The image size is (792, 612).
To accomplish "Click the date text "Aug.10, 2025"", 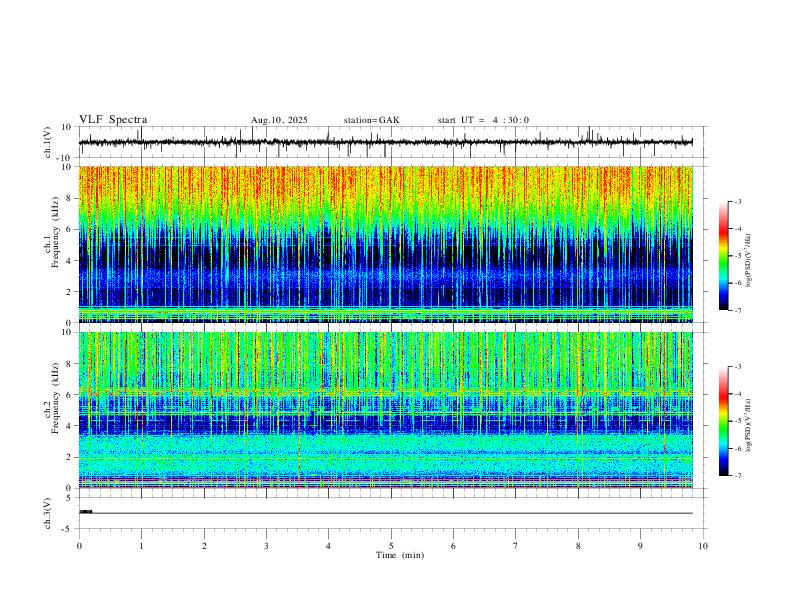I will click(279, 120).
